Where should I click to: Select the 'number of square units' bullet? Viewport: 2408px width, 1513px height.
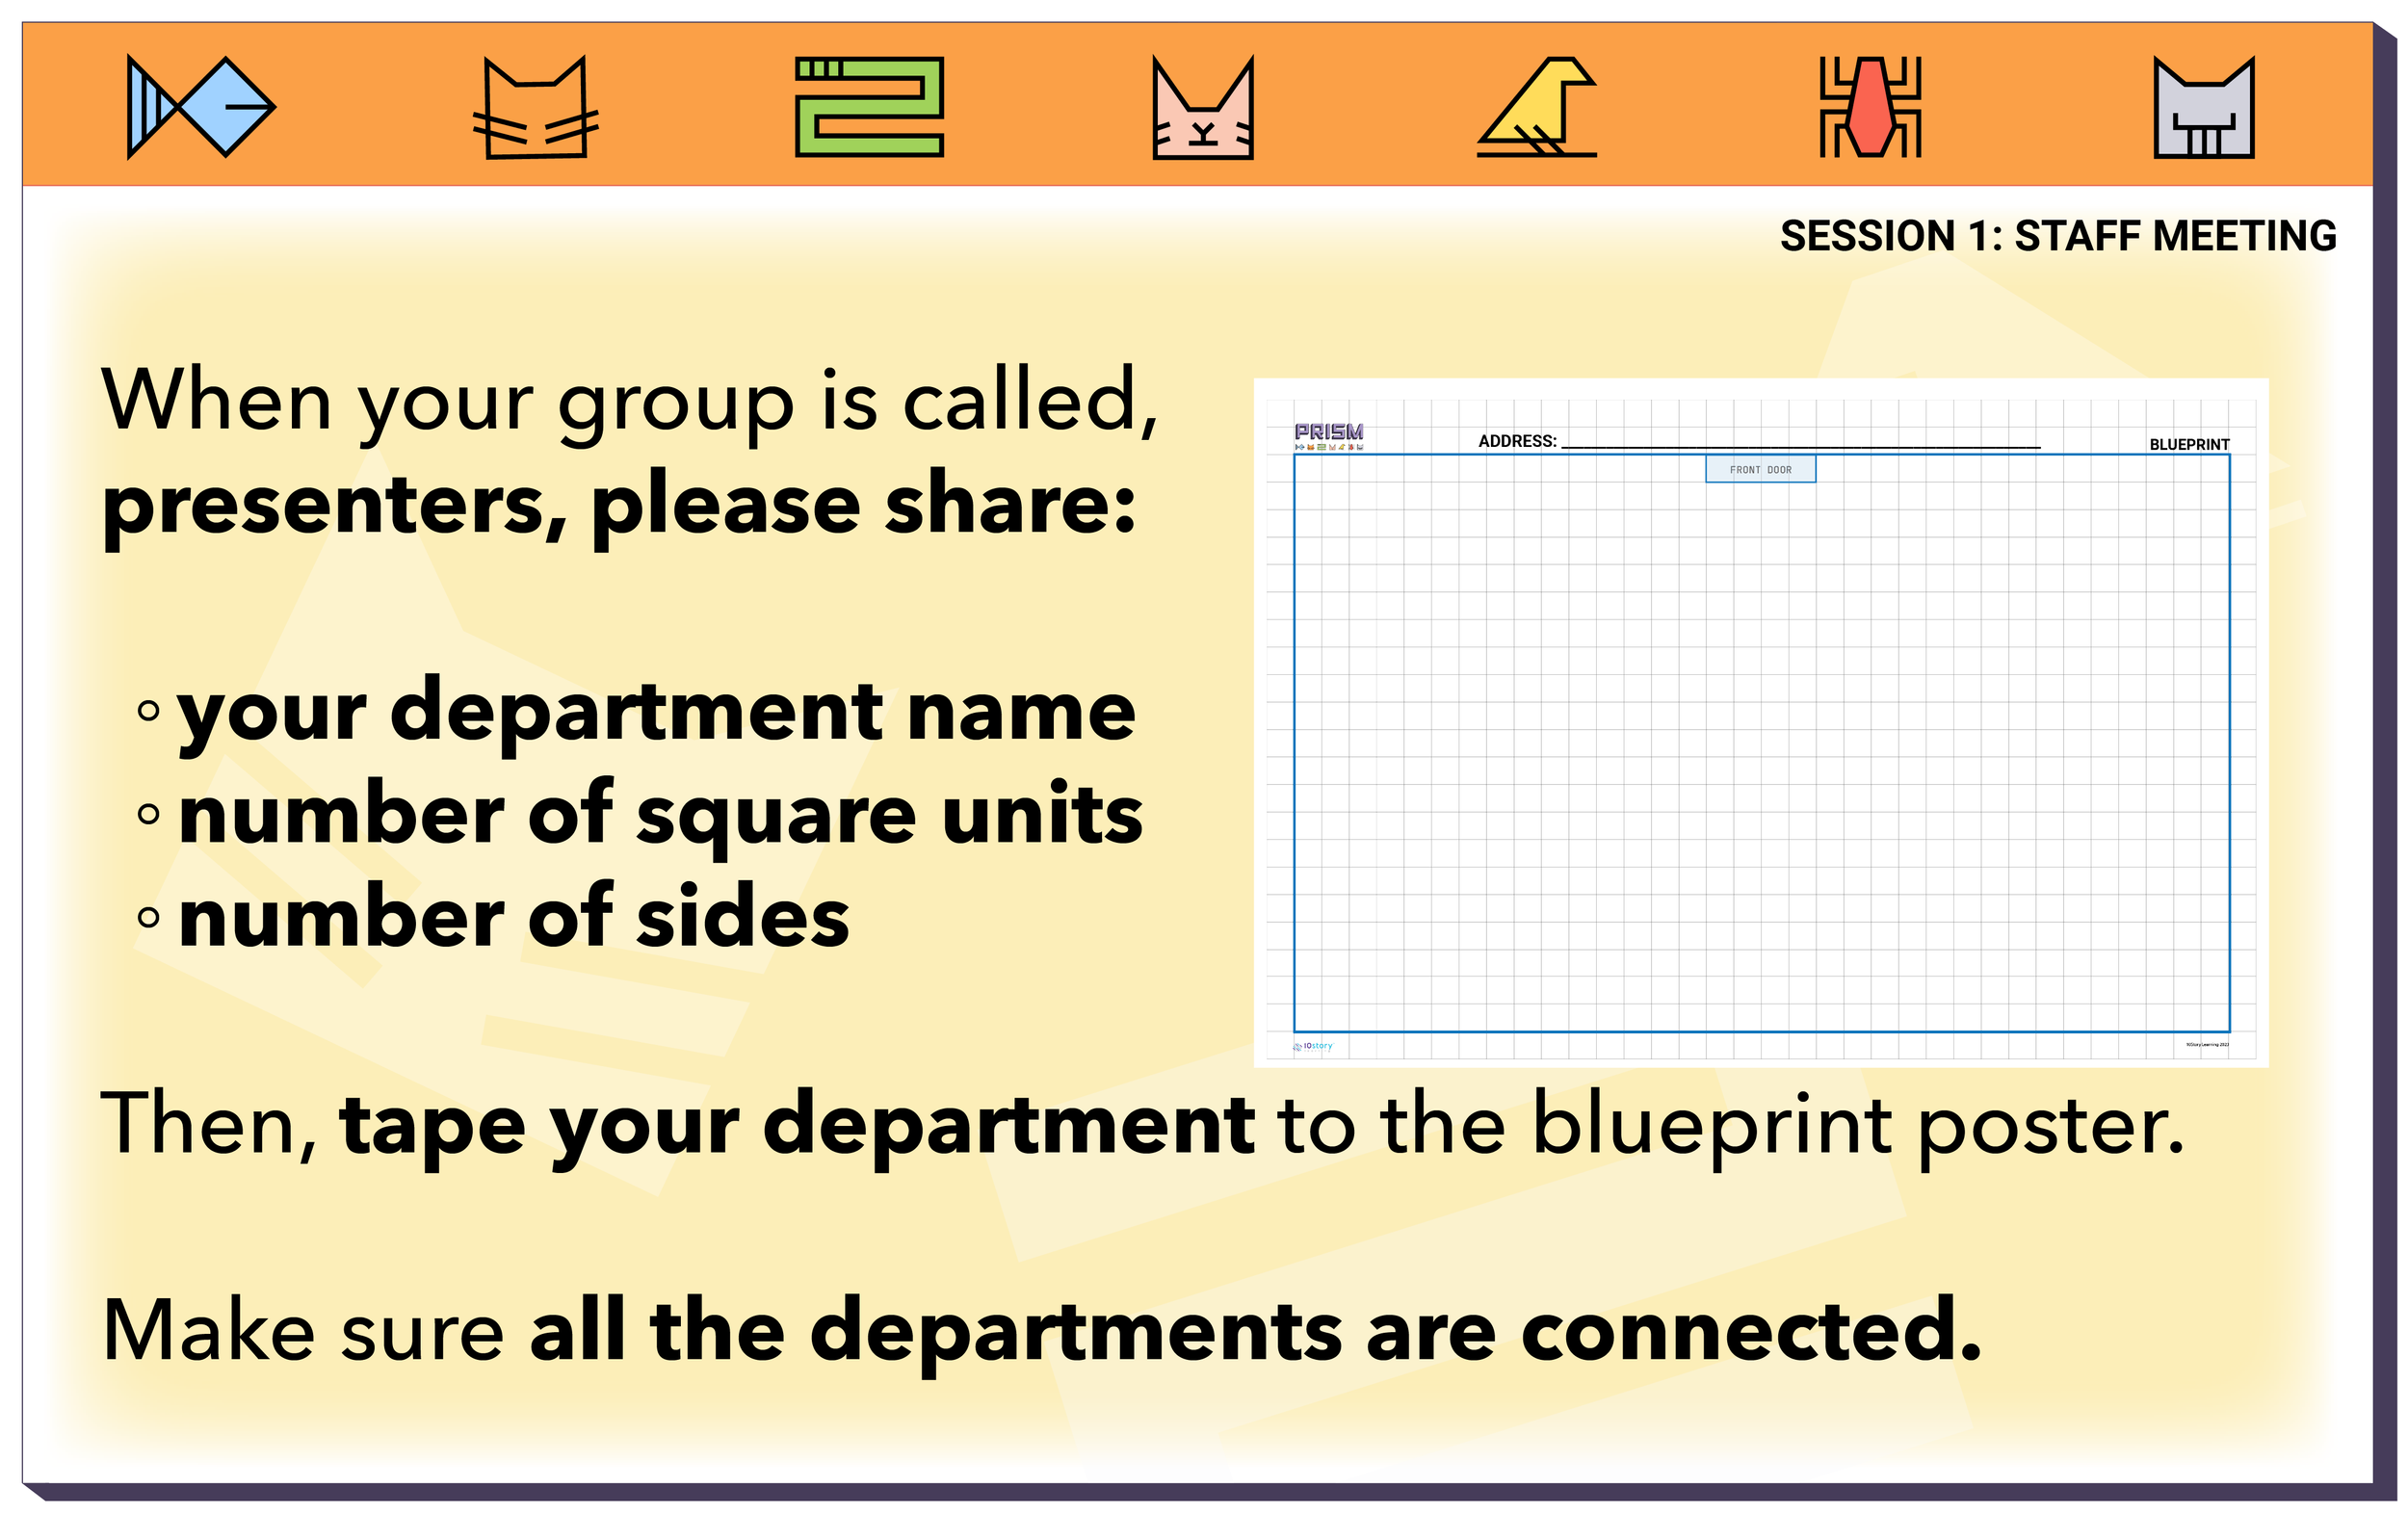[660, 815]
